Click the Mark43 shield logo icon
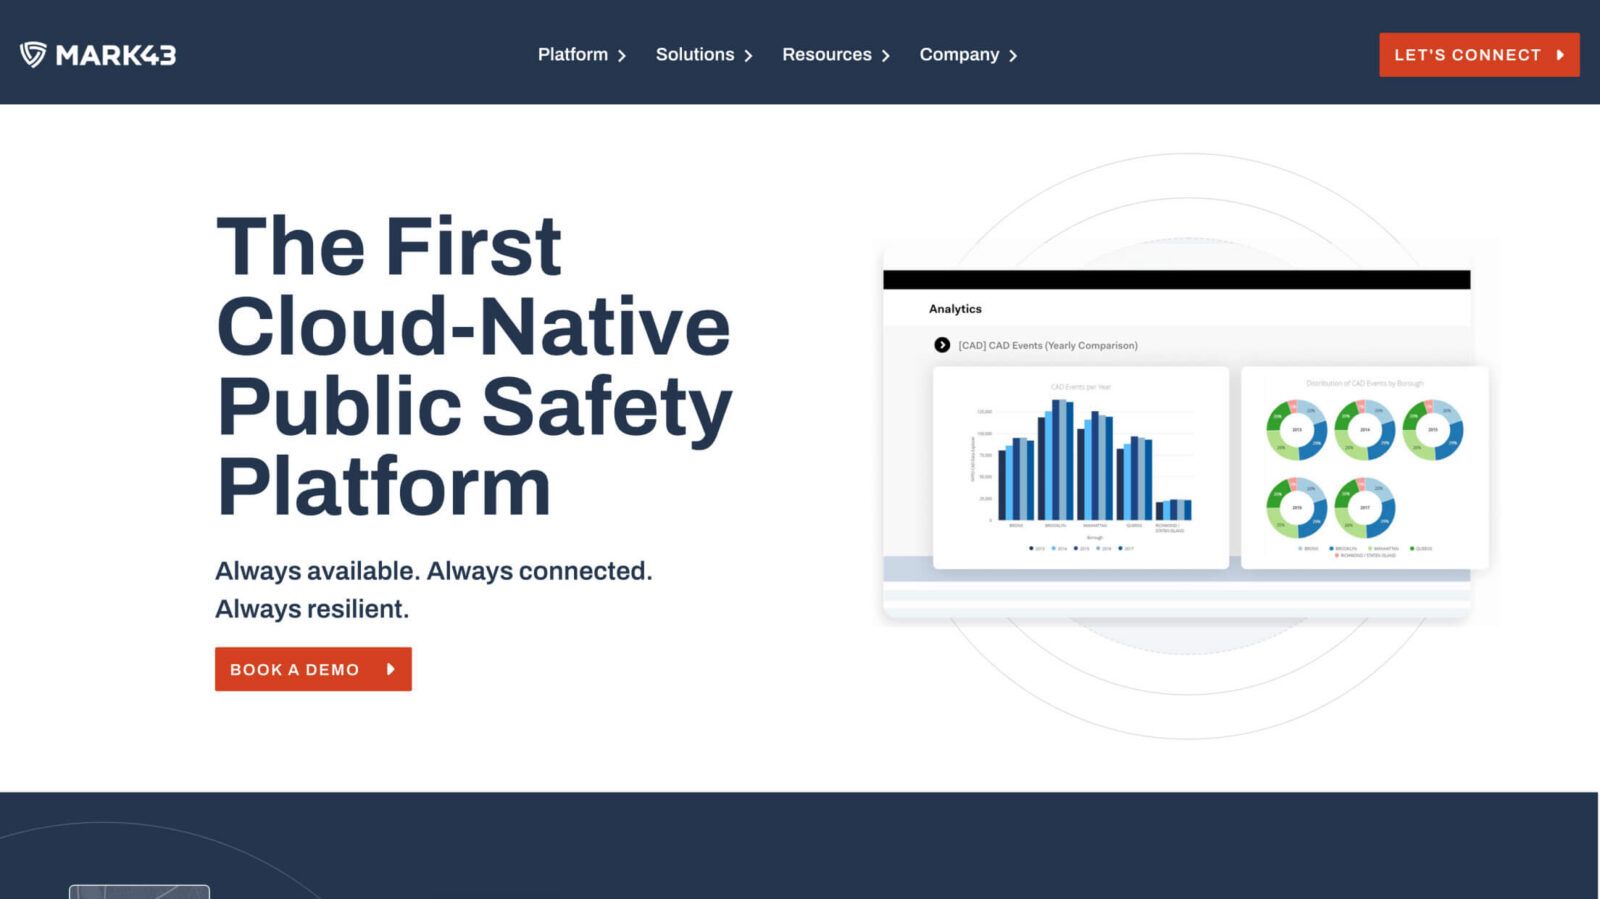The image size is (1600, 899). coord(33,54)
